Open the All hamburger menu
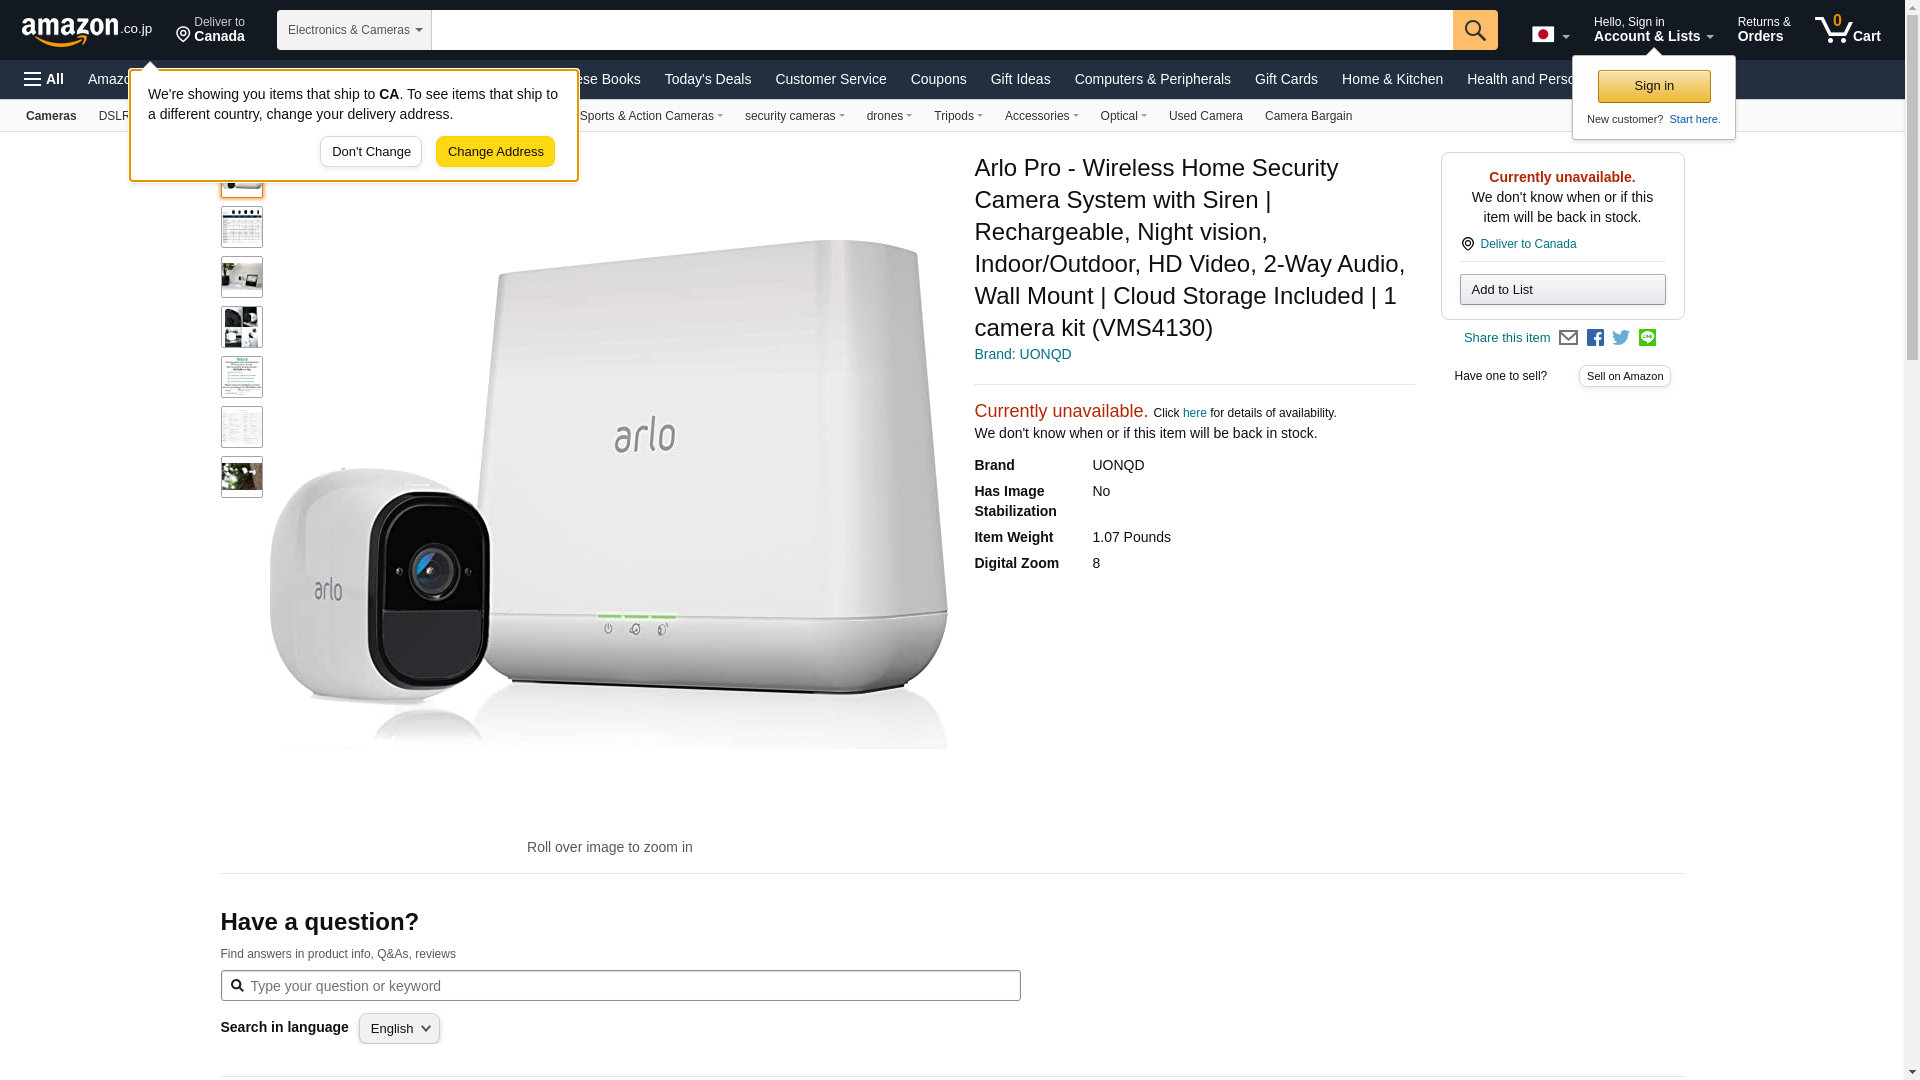Image resolution: width=1920 pixels, height=1080 pixels. (x=44, y=79)
